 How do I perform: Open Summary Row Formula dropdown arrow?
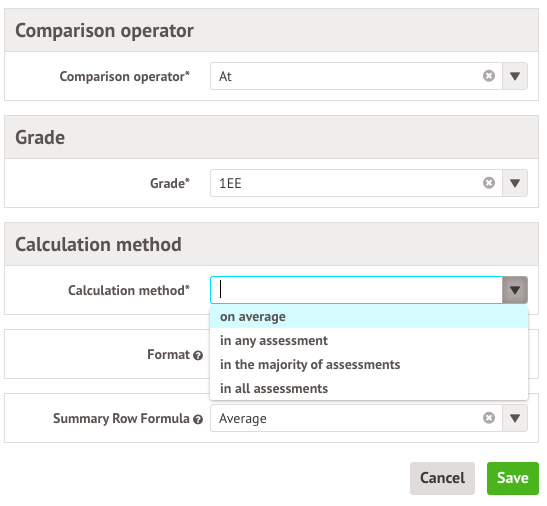515,418
